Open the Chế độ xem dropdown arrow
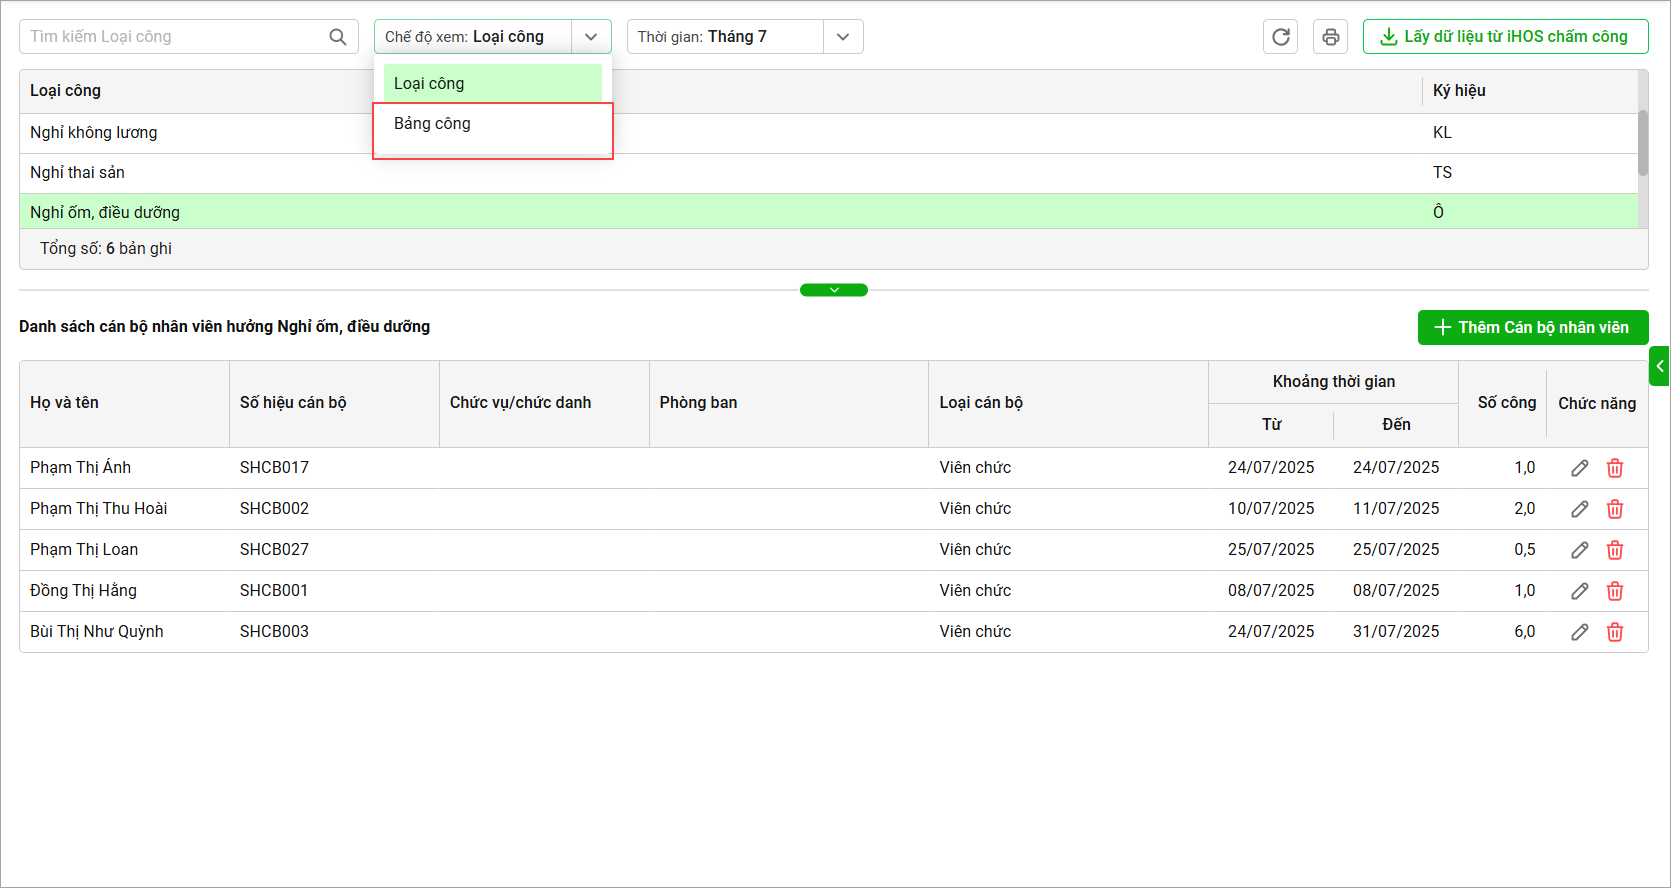The height and width of the screenshot is (888, 1671). tap(591, 37)
